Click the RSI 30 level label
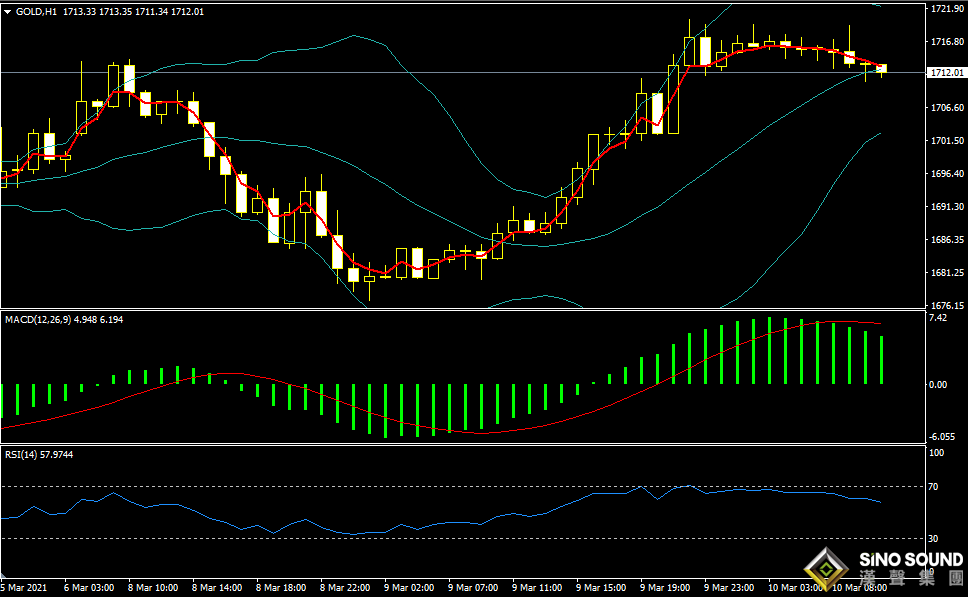Viewport: 968px width, 597px height. pos(932,538)
